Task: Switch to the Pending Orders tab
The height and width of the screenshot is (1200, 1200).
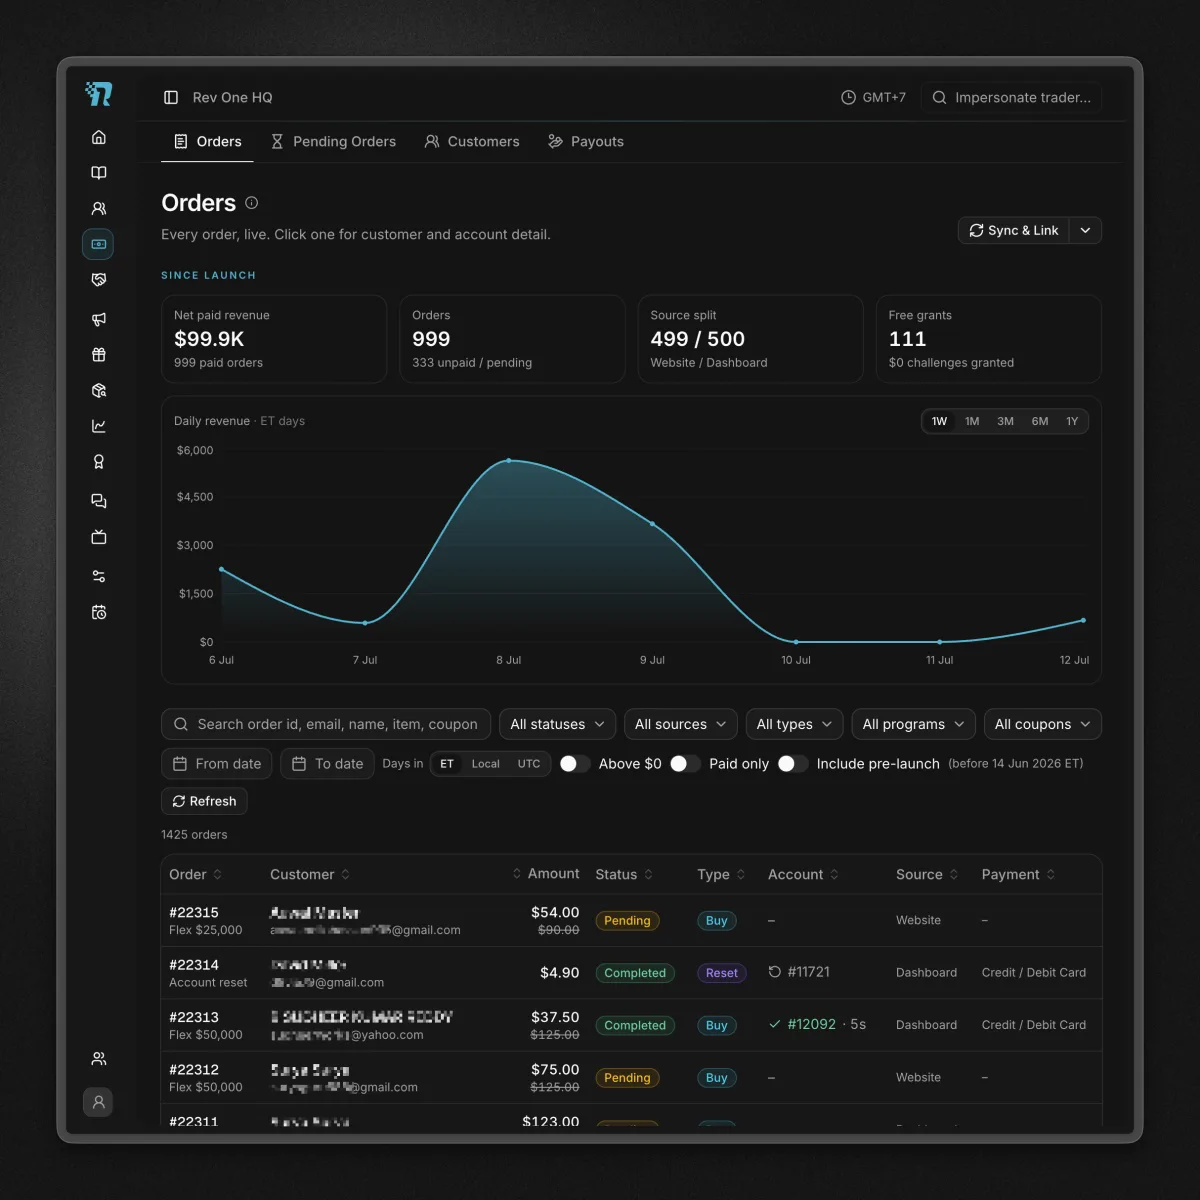Action: (x=334, y=142)
